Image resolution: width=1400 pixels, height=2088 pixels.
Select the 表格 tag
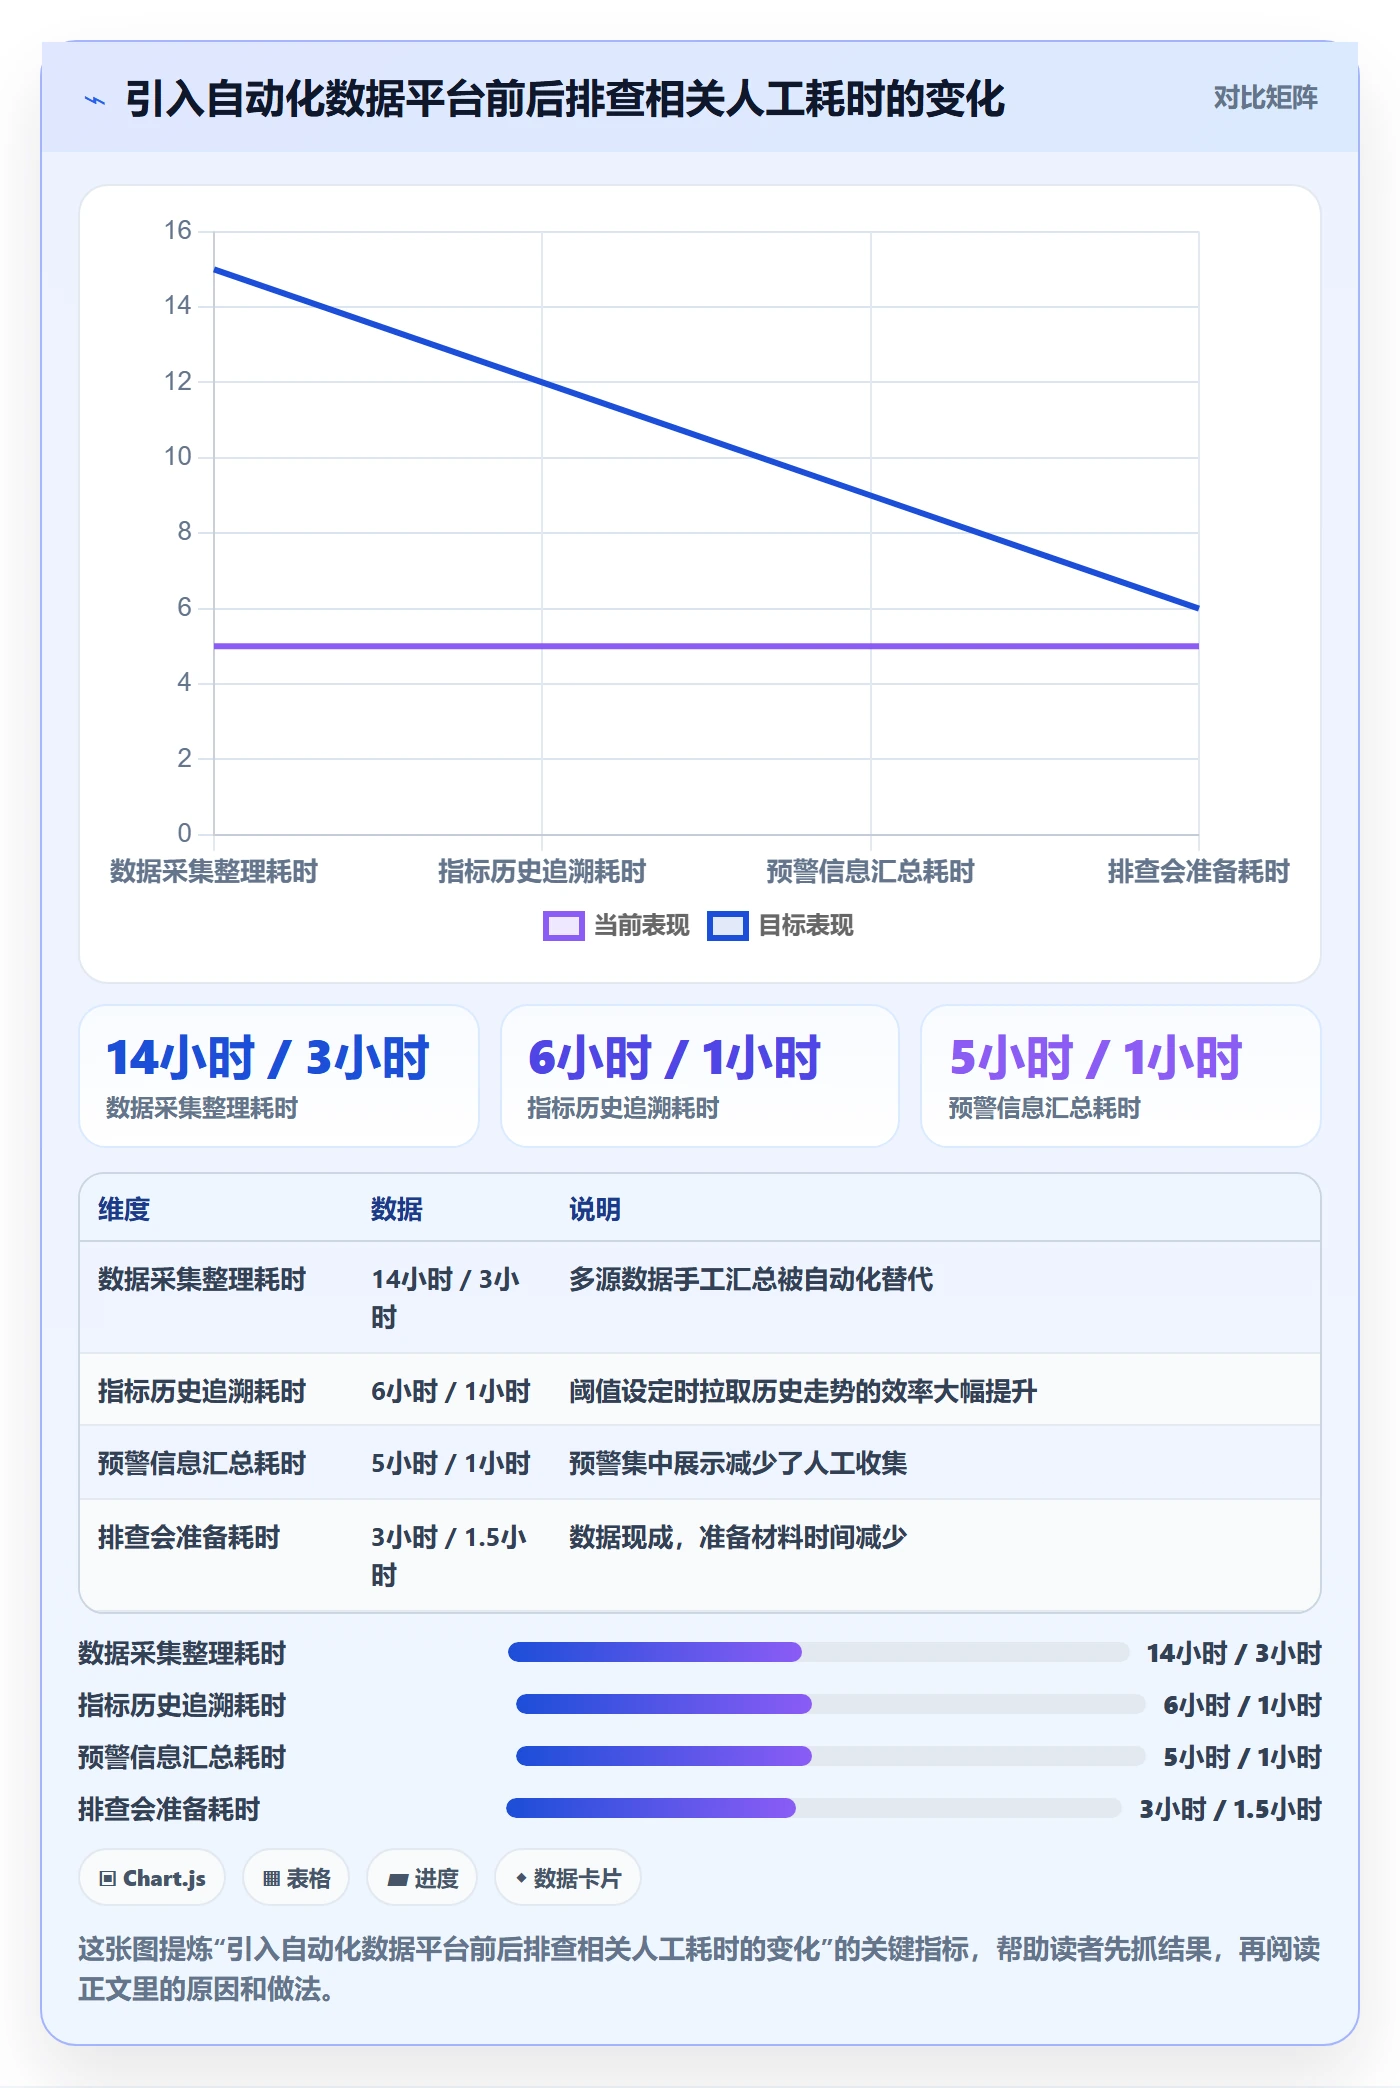click(296, 1878)
